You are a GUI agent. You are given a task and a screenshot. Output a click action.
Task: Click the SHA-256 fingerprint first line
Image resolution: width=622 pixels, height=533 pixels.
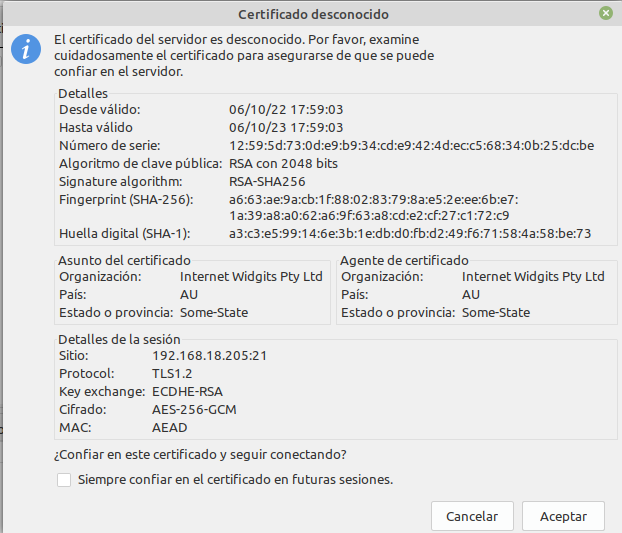click(x=373, y=199)
